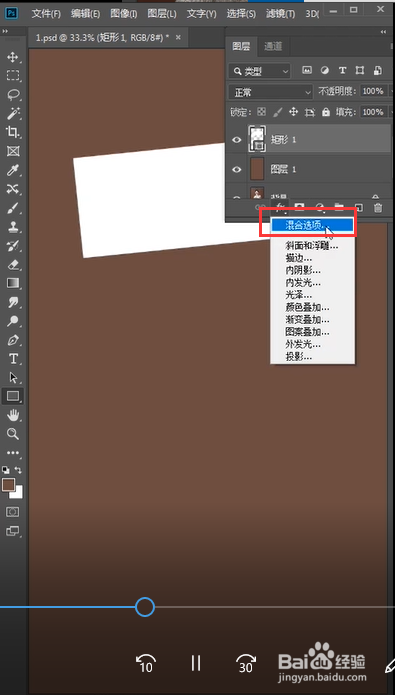The height and width of the screenshot is (695, 395).
Task: Choose 混合选项 from fx menu
Action: click(x=313, y=225)
